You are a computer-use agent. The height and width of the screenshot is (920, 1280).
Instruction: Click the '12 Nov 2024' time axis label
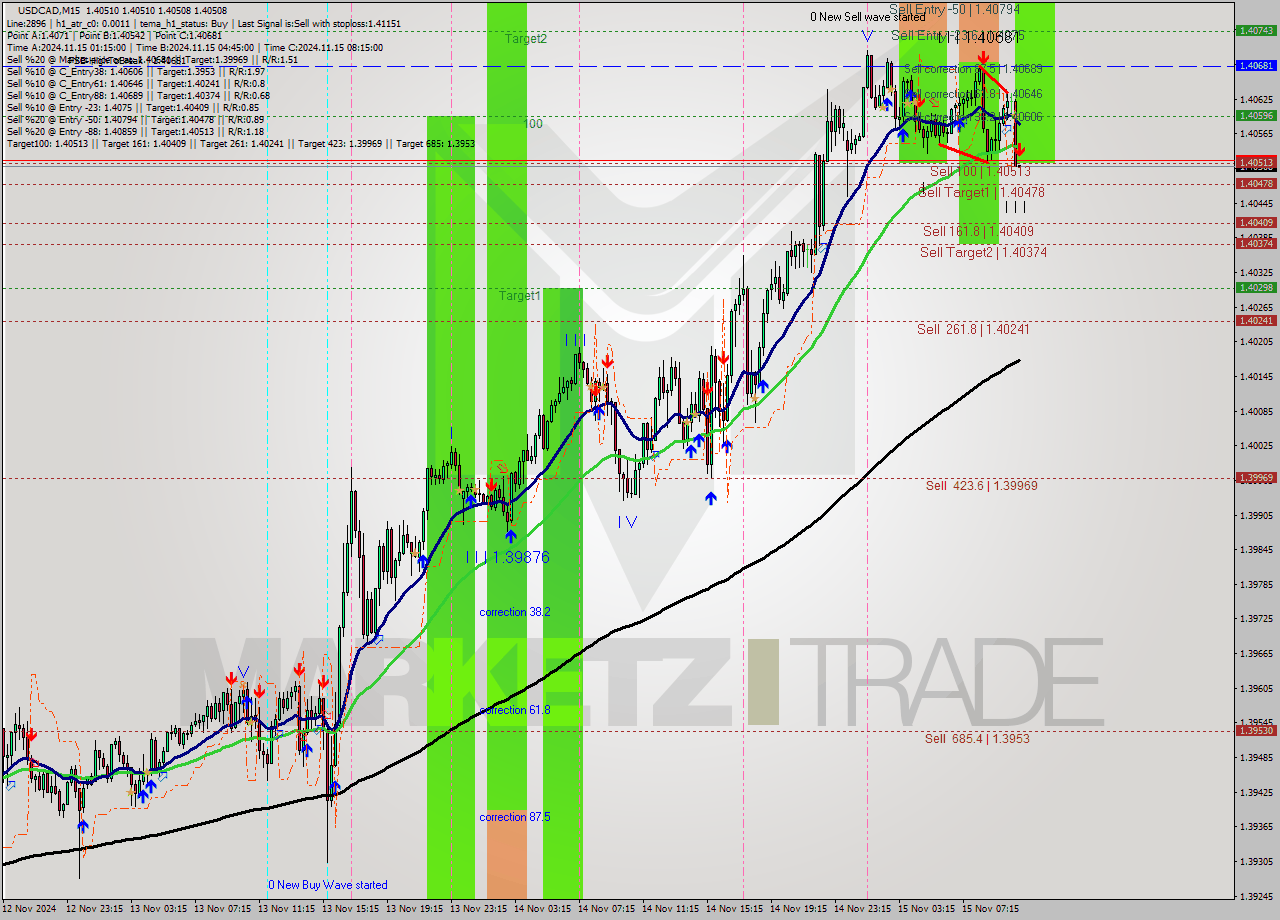point(29,909)
